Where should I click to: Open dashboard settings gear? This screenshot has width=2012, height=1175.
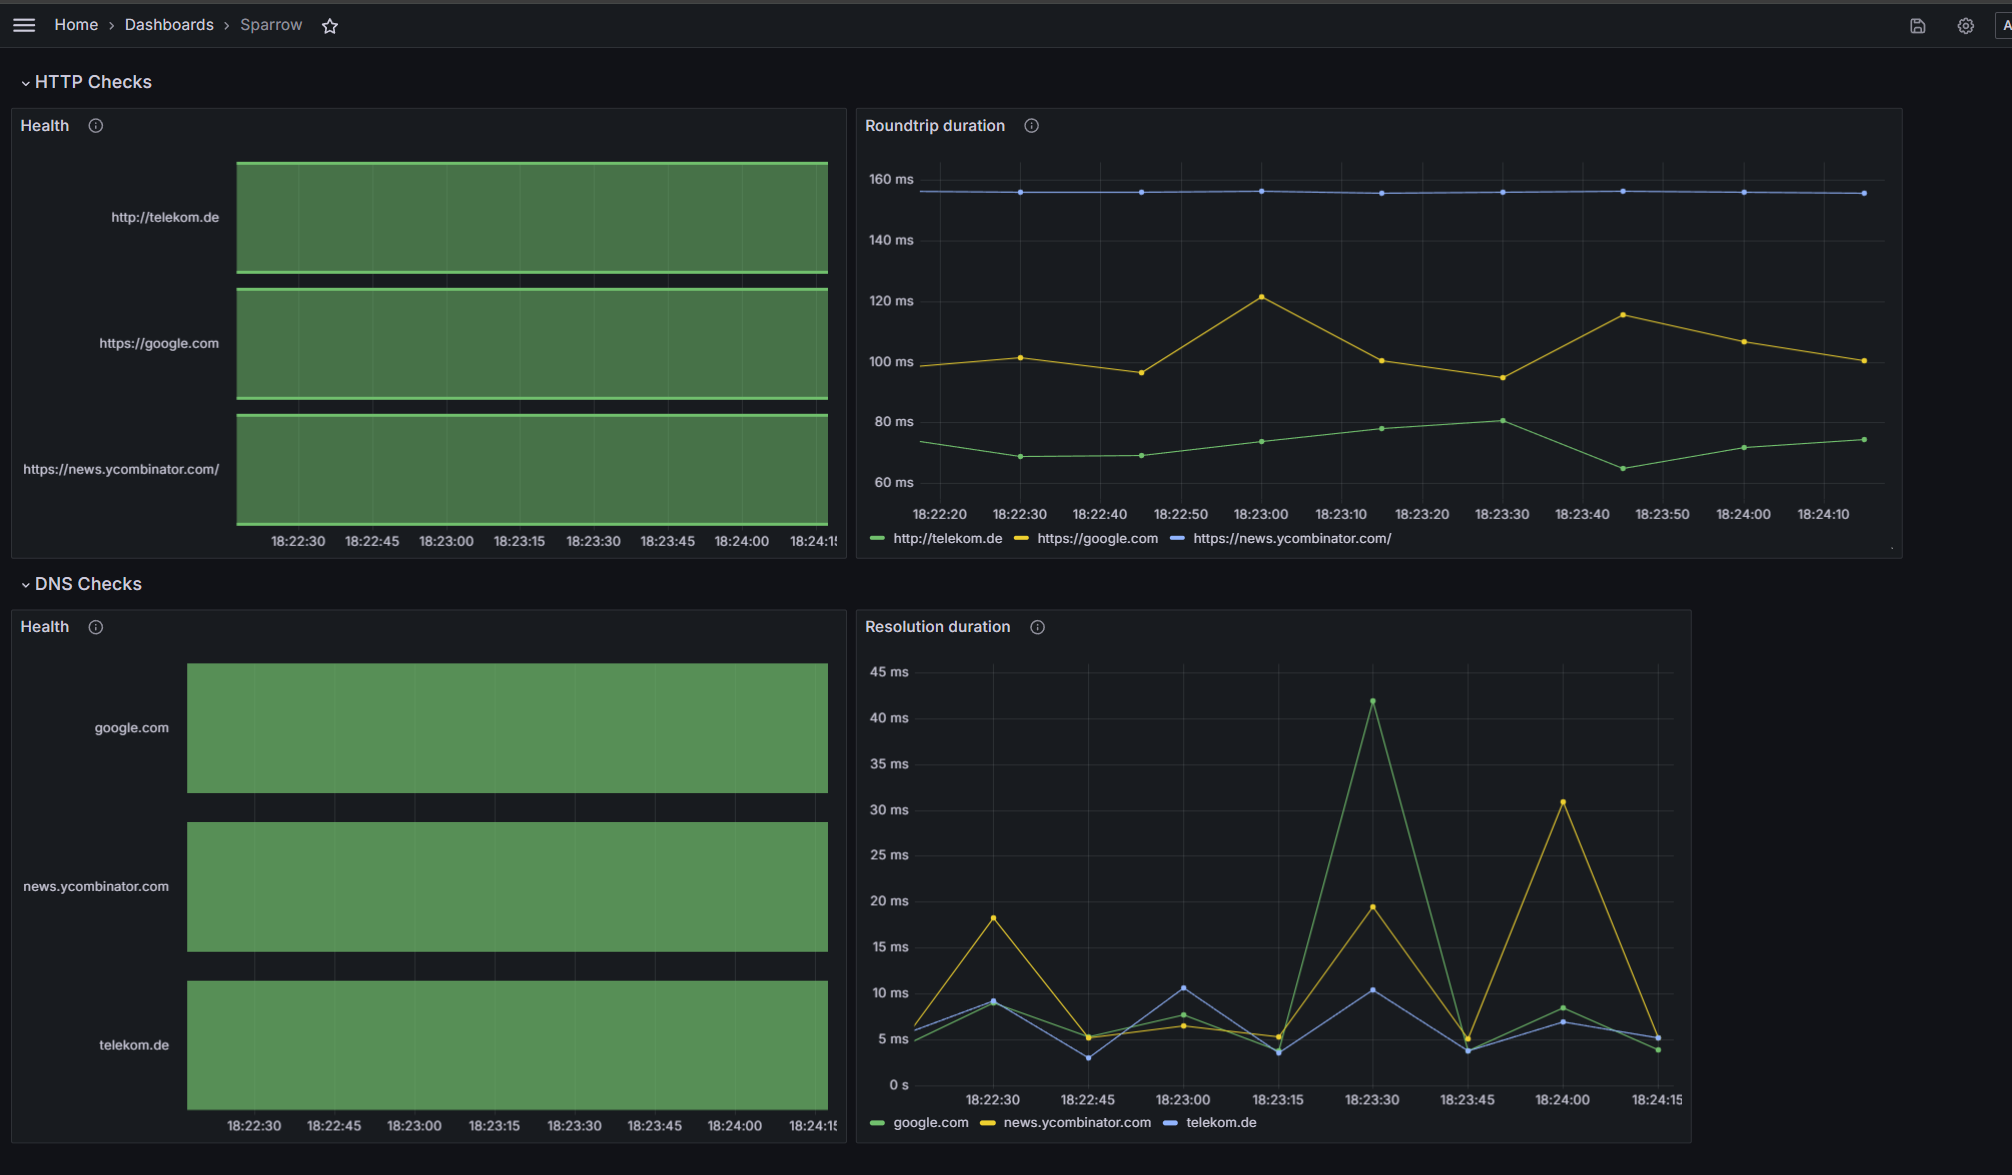[x=1965, y=26]
